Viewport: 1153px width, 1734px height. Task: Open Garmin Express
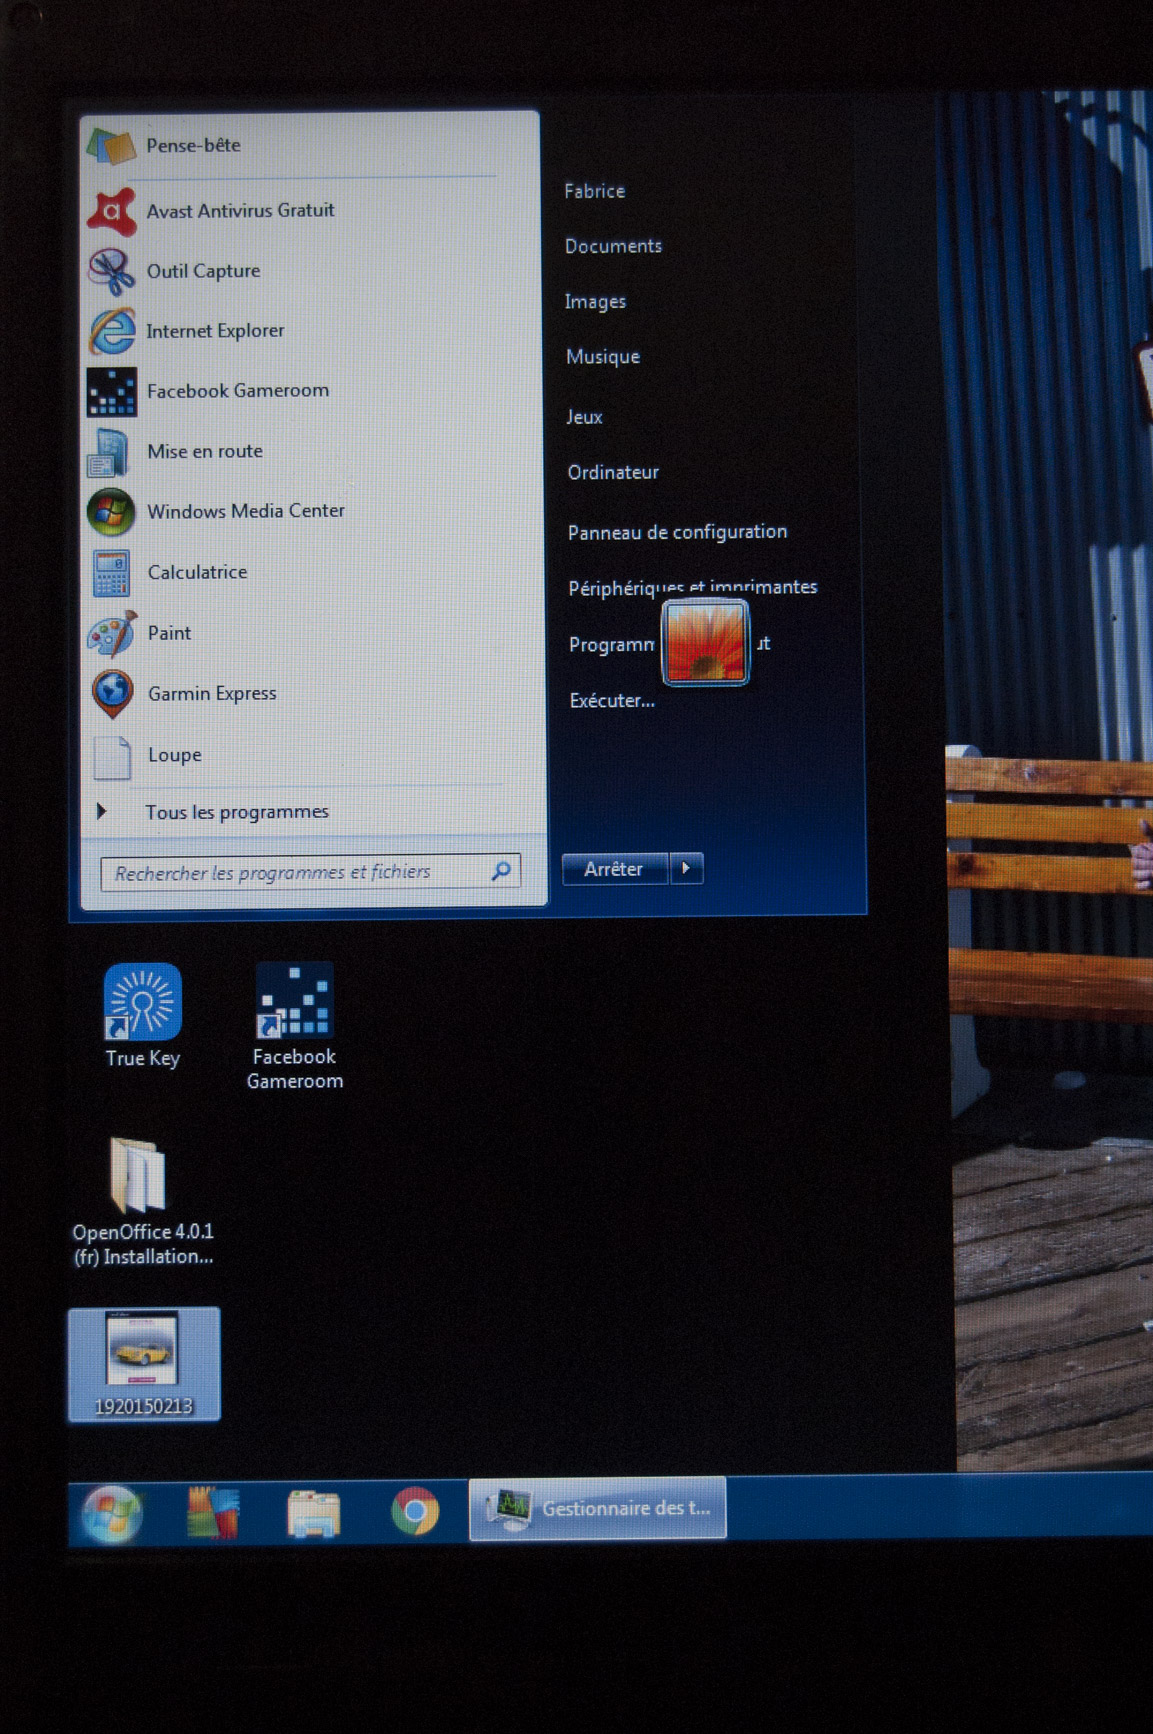[211, 694]
